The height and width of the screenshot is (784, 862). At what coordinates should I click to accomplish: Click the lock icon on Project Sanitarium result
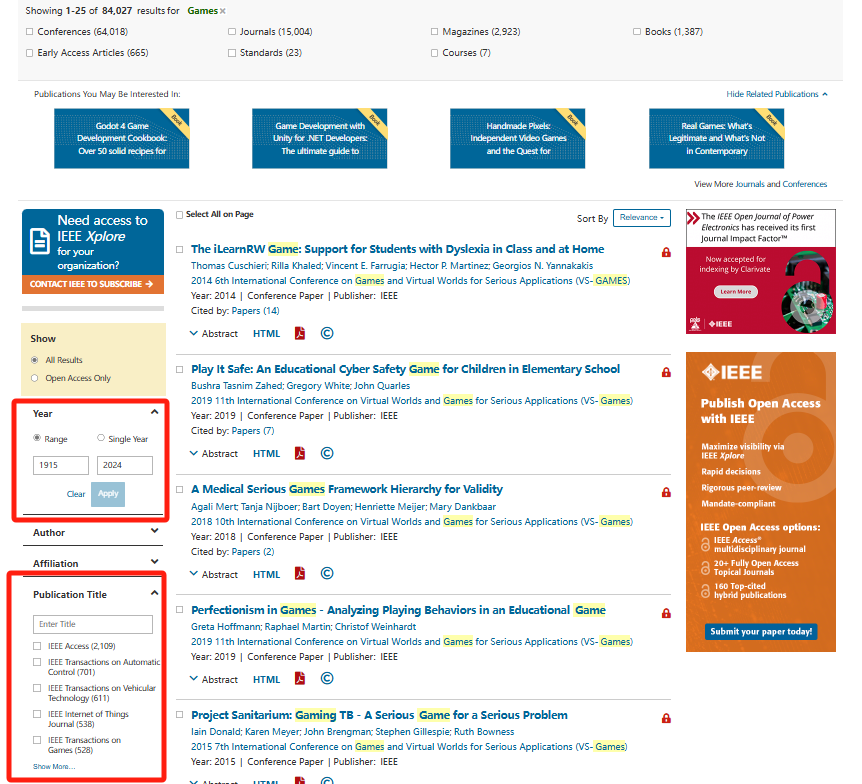(x=666, y=718)
